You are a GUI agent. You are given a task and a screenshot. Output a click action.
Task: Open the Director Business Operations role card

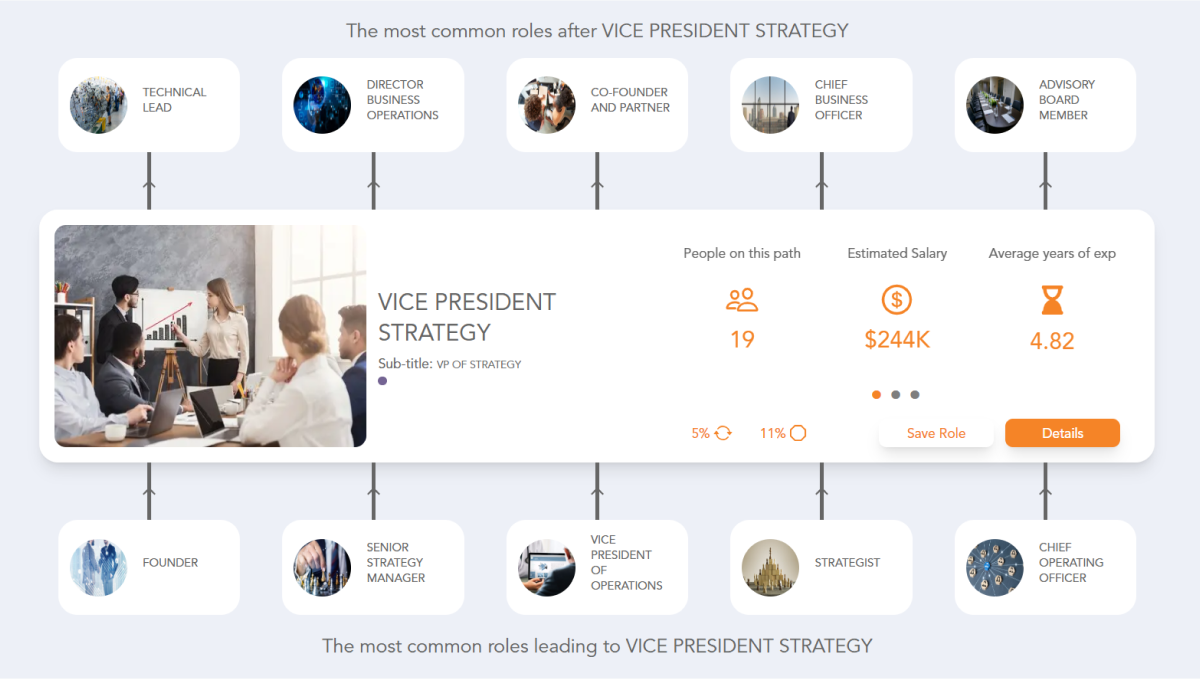[x=373, y=104]
